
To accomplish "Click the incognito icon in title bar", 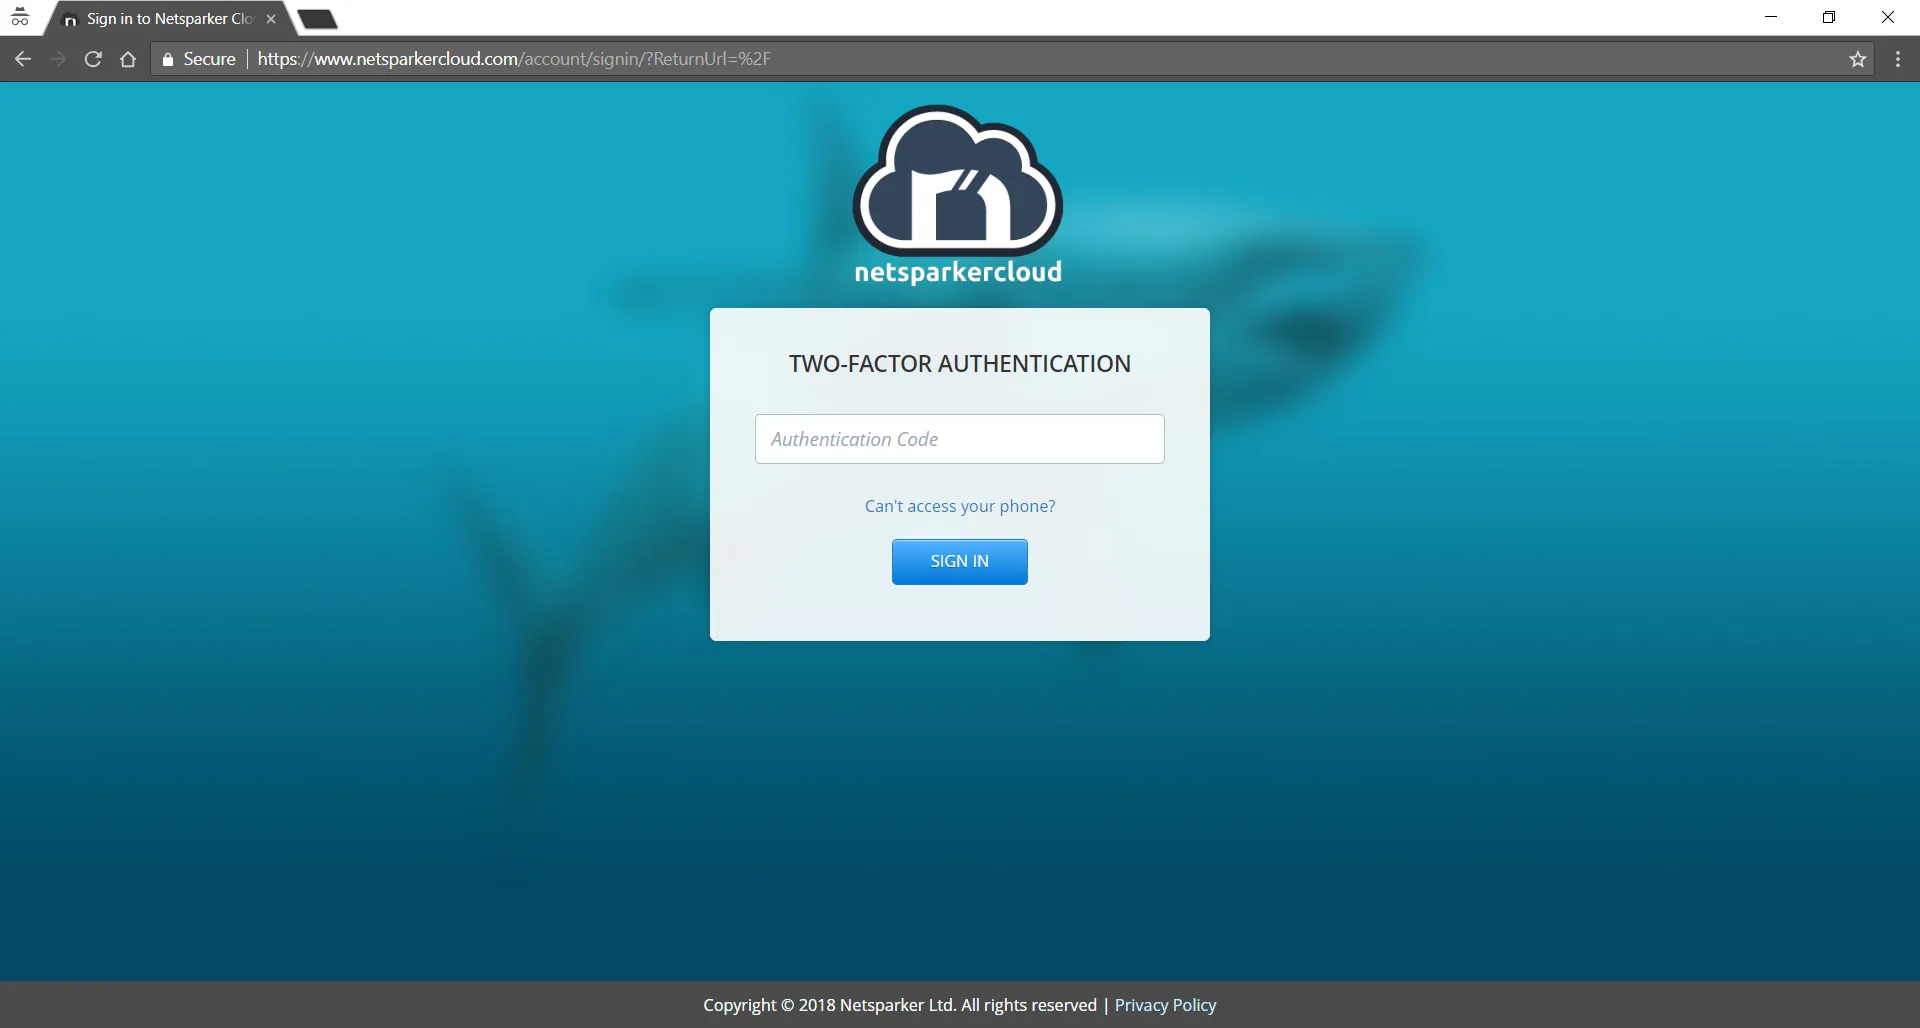I will tap(20, 17).
